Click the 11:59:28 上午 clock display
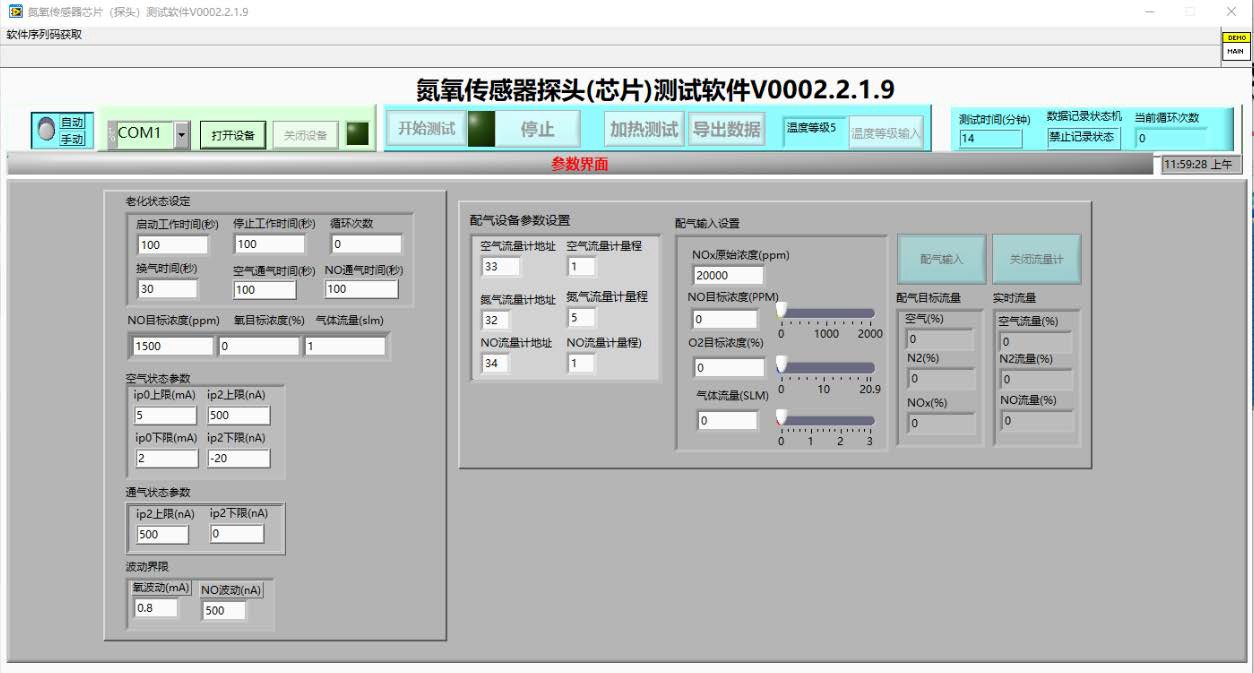 pos(1199,165)
